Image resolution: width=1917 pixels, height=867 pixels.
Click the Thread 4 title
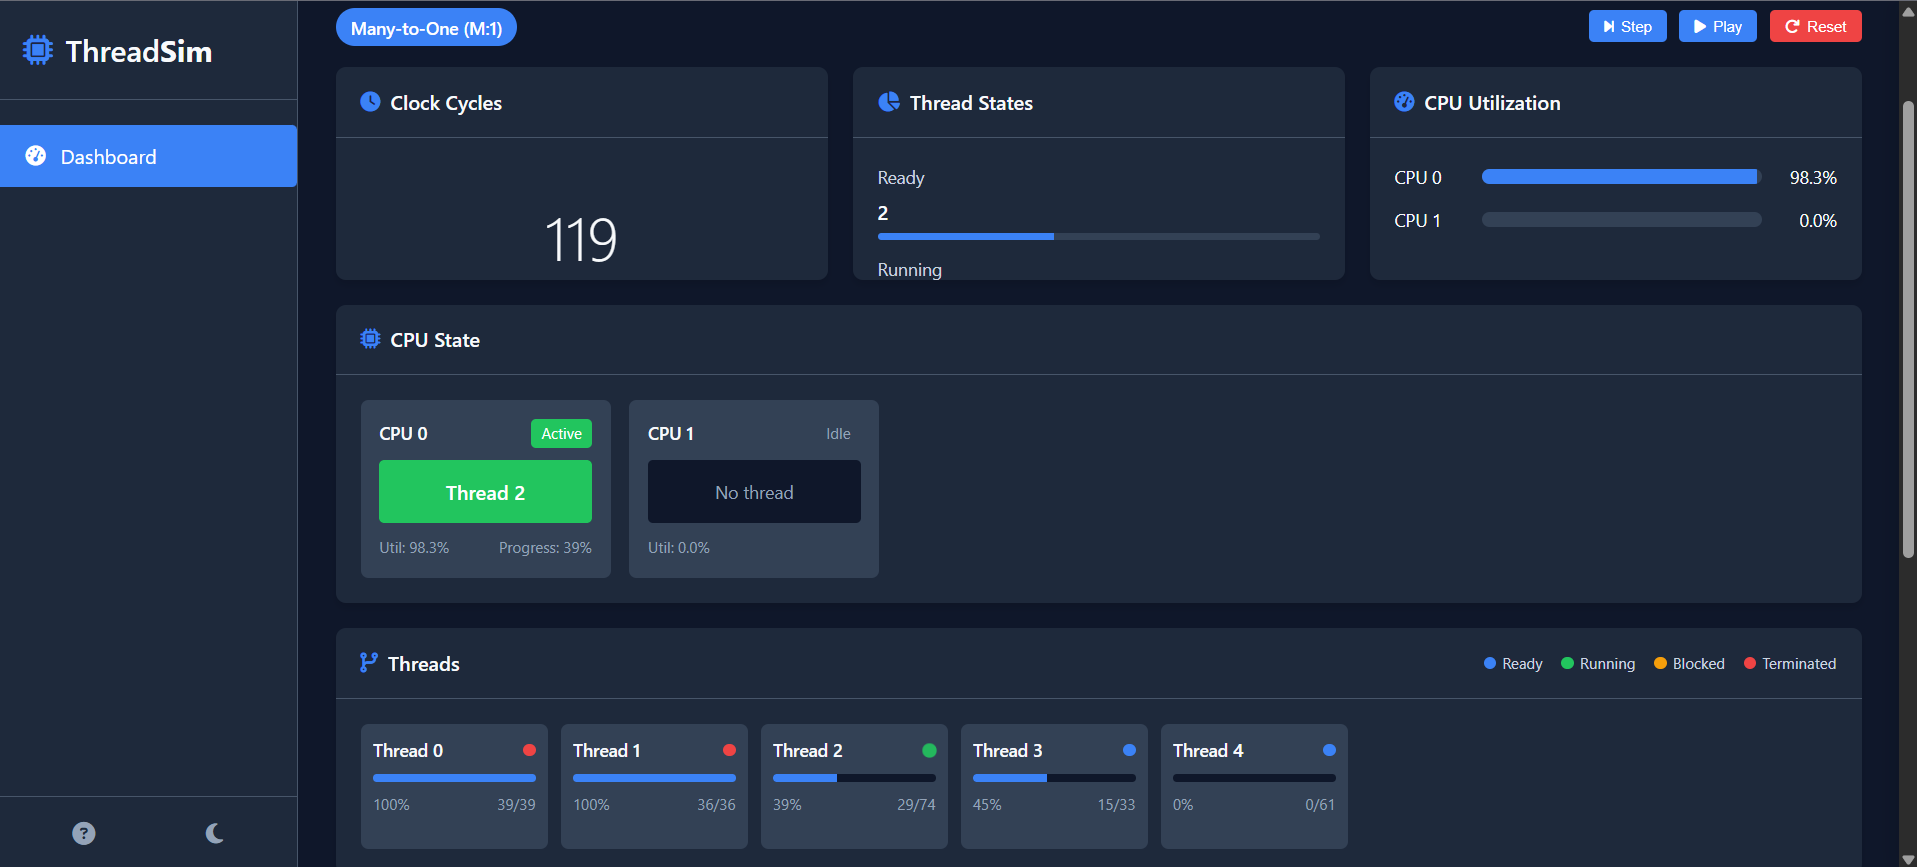click(1208, 750)
